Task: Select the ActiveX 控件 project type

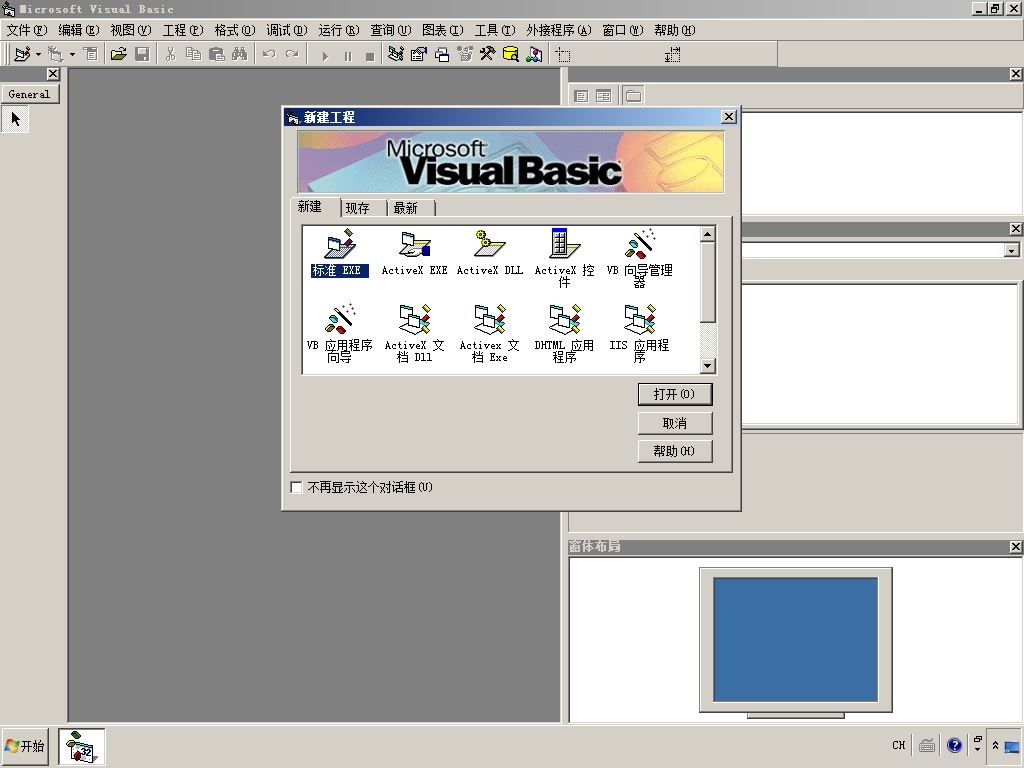Action: tap(564, 245)
